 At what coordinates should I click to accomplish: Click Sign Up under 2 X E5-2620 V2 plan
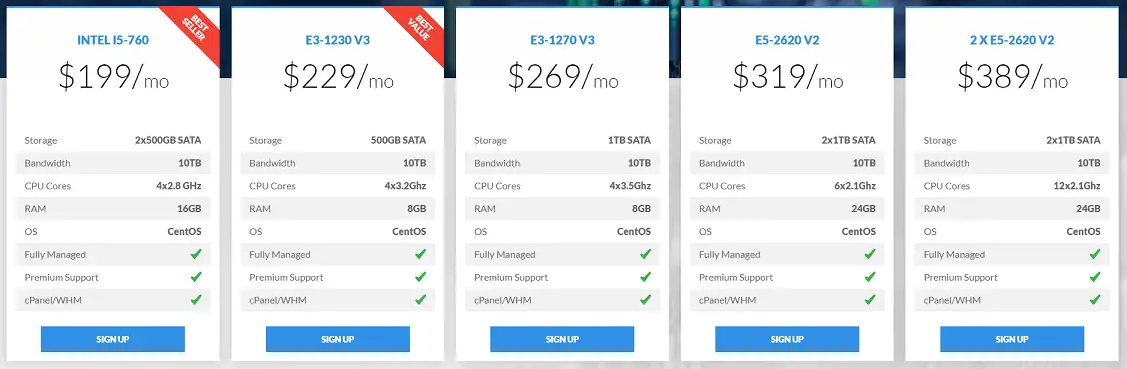tap(1012, 339)
